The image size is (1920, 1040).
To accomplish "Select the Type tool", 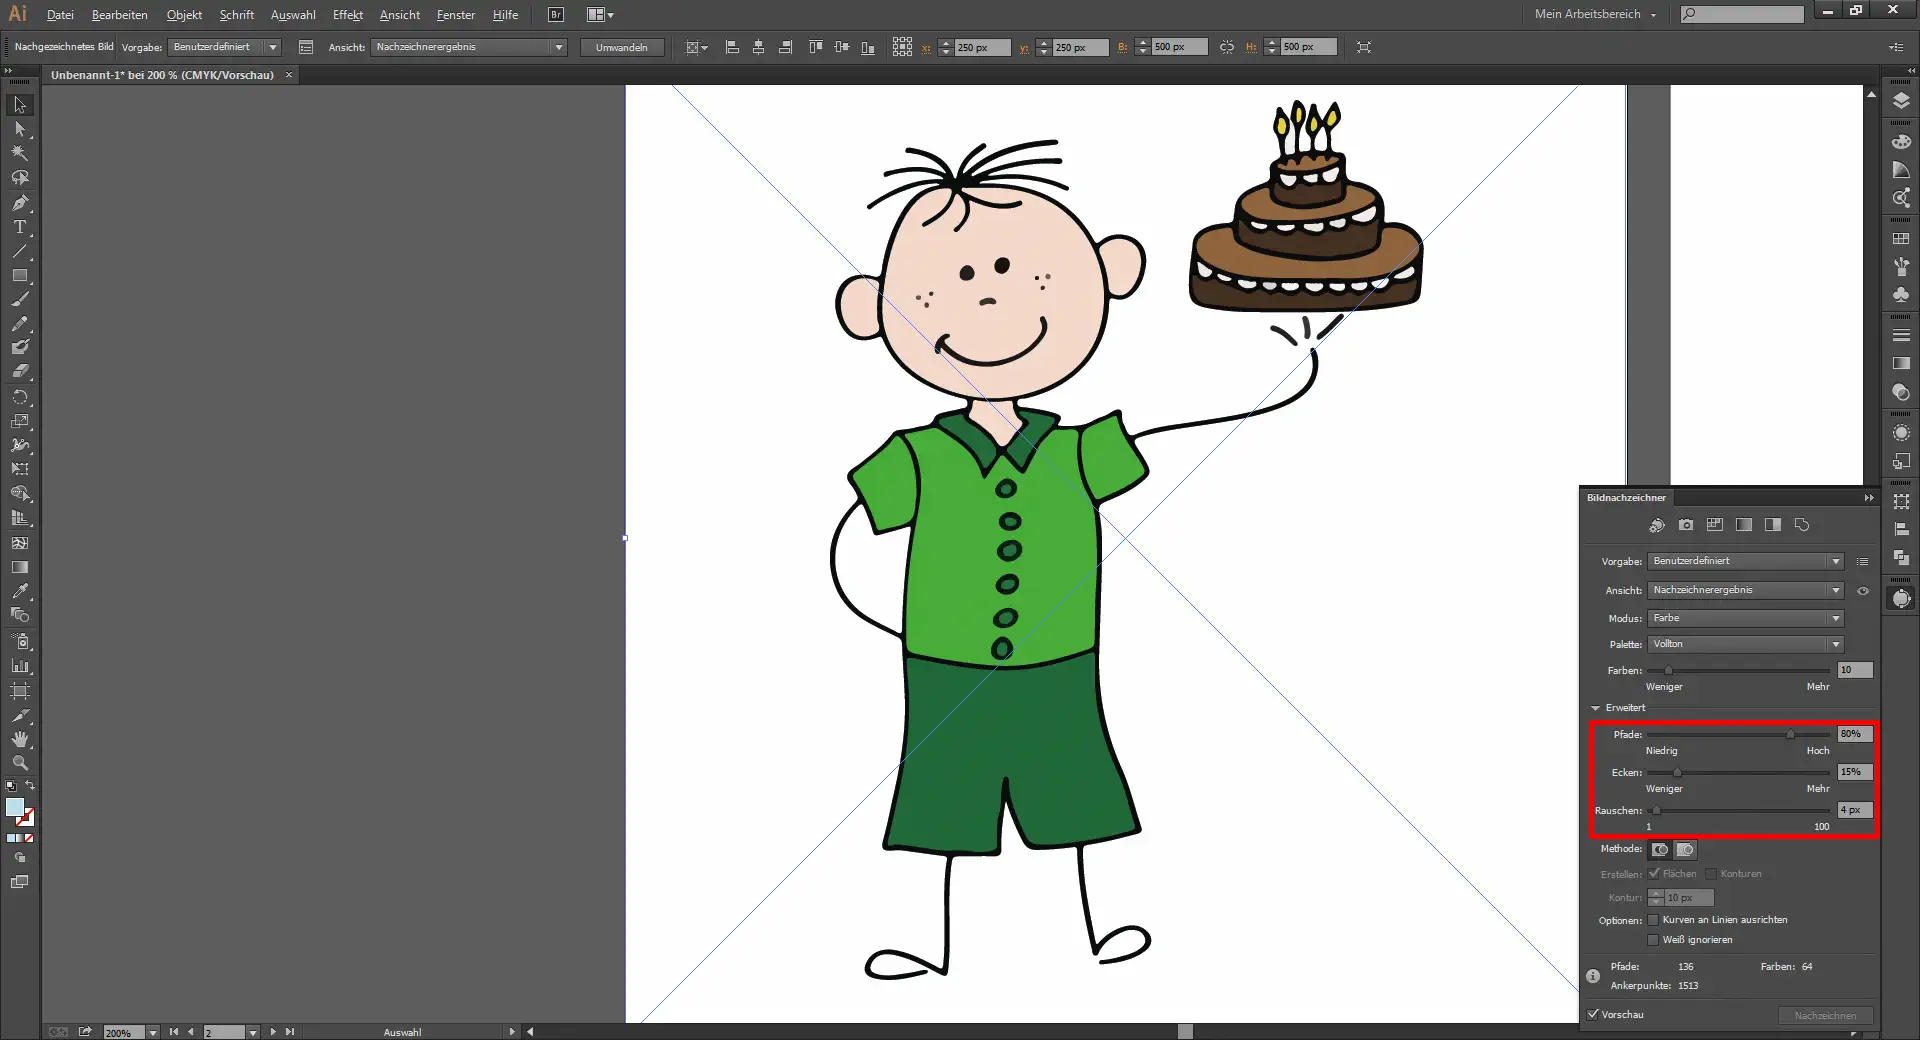I will tap(19, 227).
